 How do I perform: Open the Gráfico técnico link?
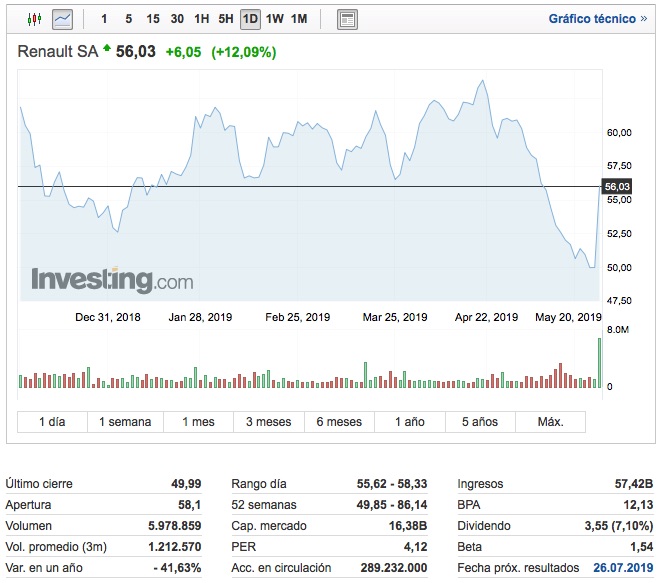597,19
